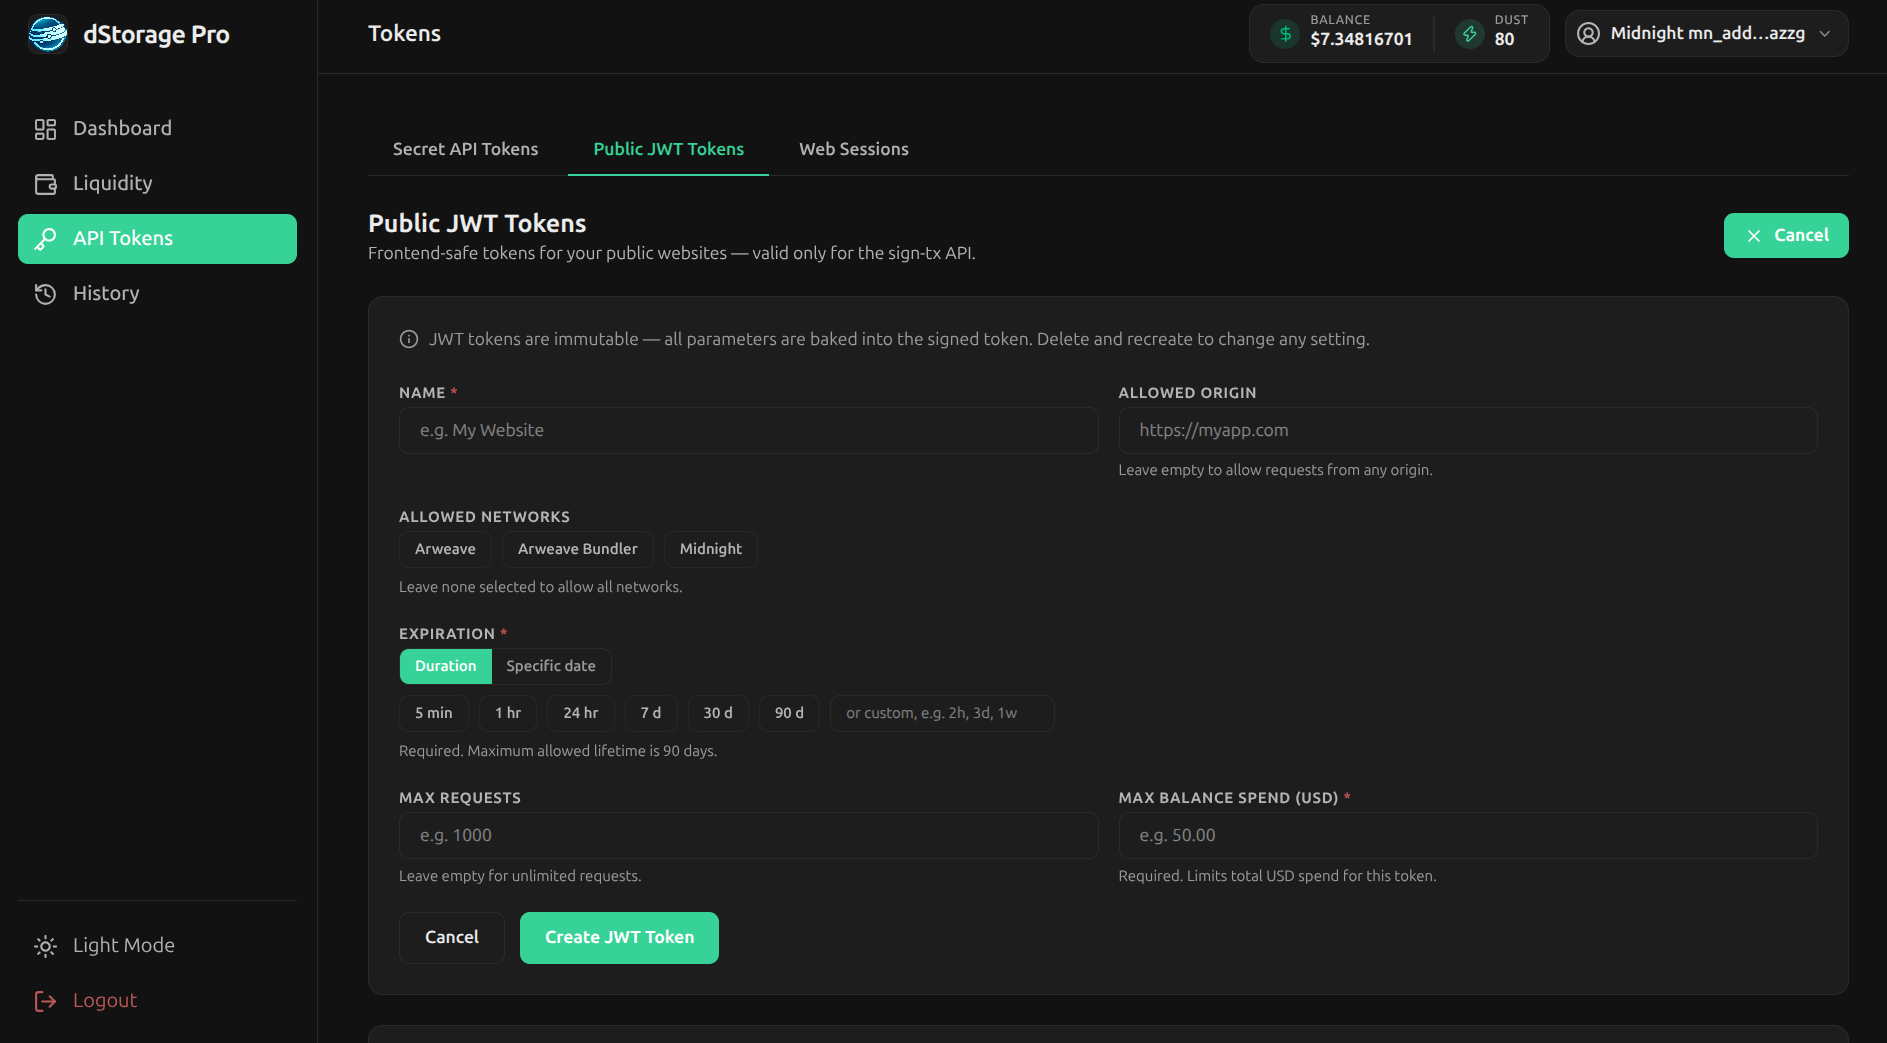The height and width of the screenshot is (1043, 1887).
Task: Focus the custom duration input field
Action: [942, 713]
